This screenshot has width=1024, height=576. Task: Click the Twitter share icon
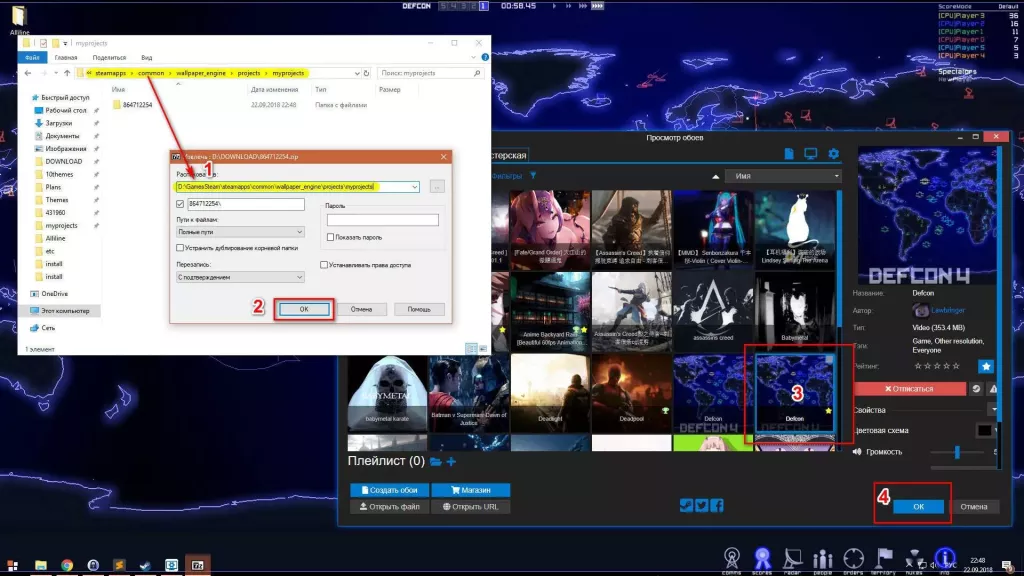[701, 507]
